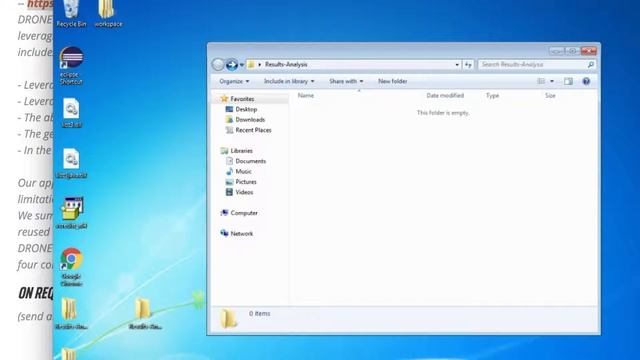Open the Organize menu
This screenshot has height=360, width=640.
pyautogui.click(x=234, y=81)
